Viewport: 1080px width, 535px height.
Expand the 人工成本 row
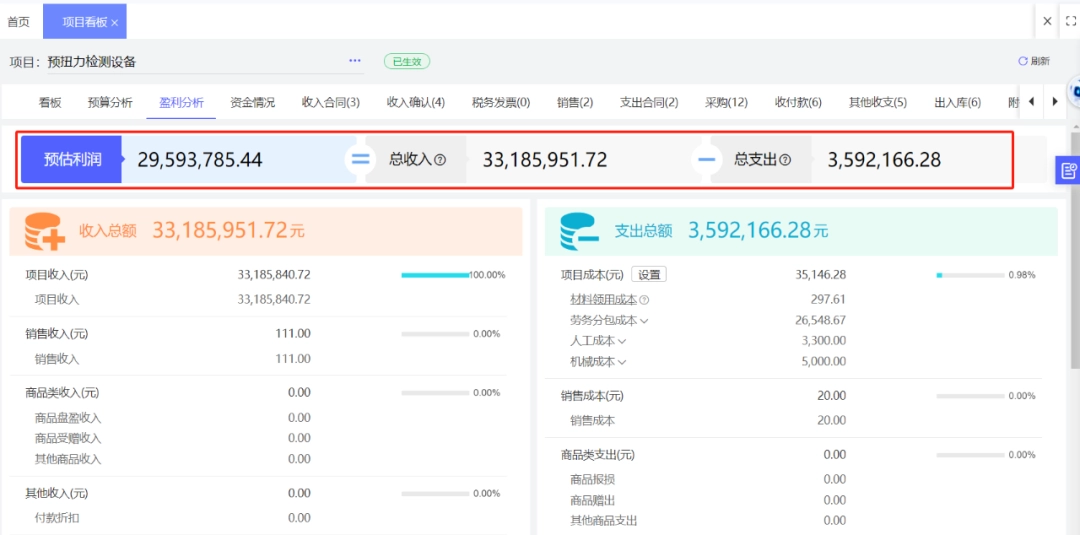(x=622, y=341)
